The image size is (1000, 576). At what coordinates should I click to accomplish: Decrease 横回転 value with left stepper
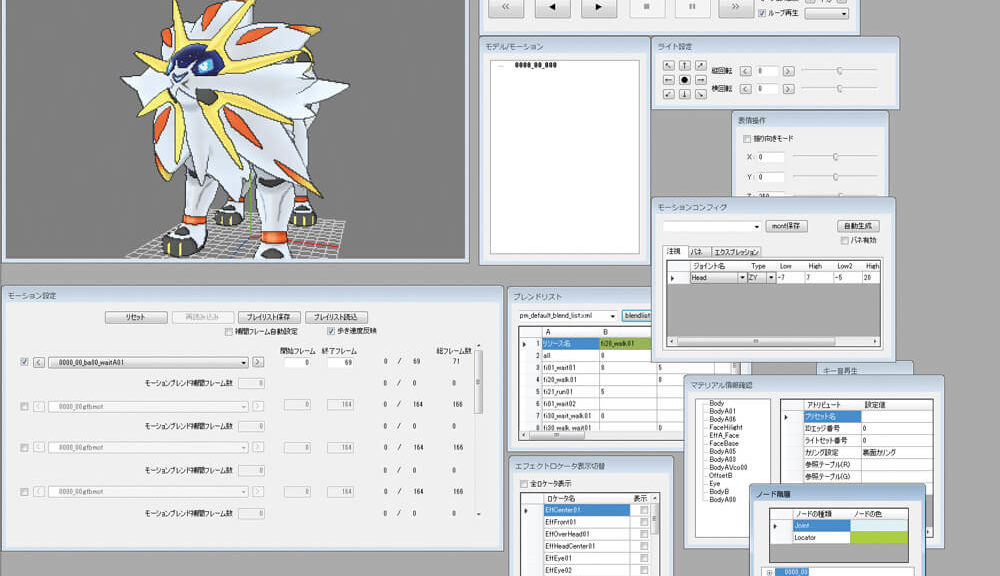click(x=746, y=89)
